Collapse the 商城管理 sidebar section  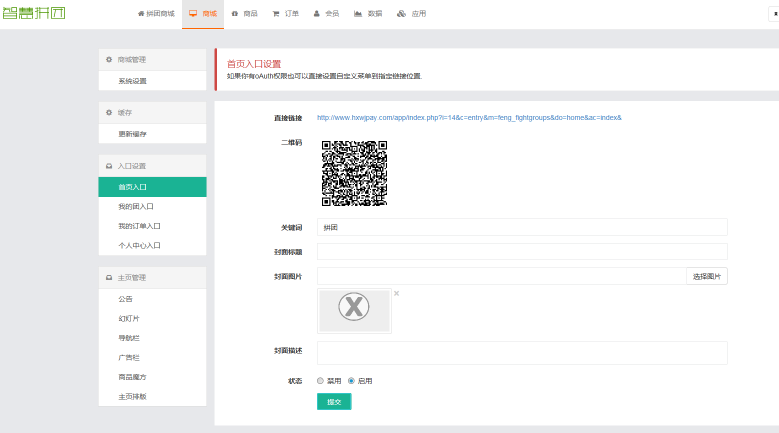point(153,60)
